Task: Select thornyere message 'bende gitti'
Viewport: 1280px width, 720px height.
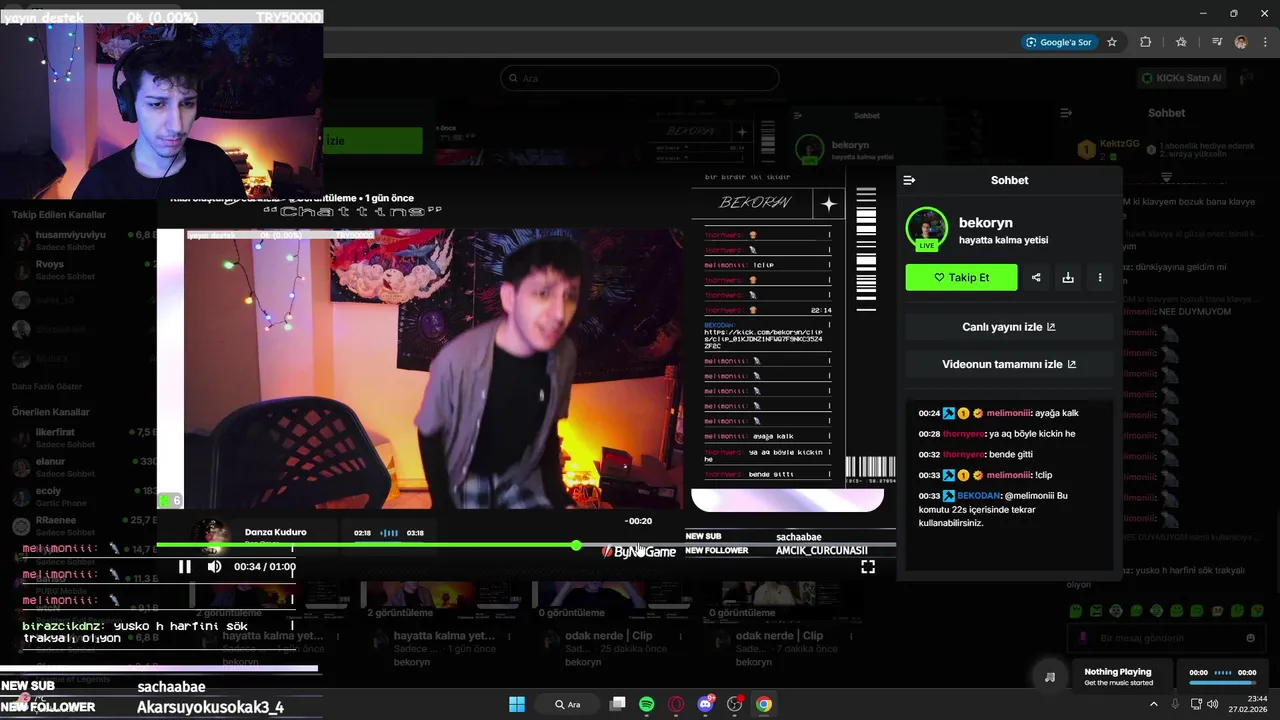Action: pos(1010,454)
